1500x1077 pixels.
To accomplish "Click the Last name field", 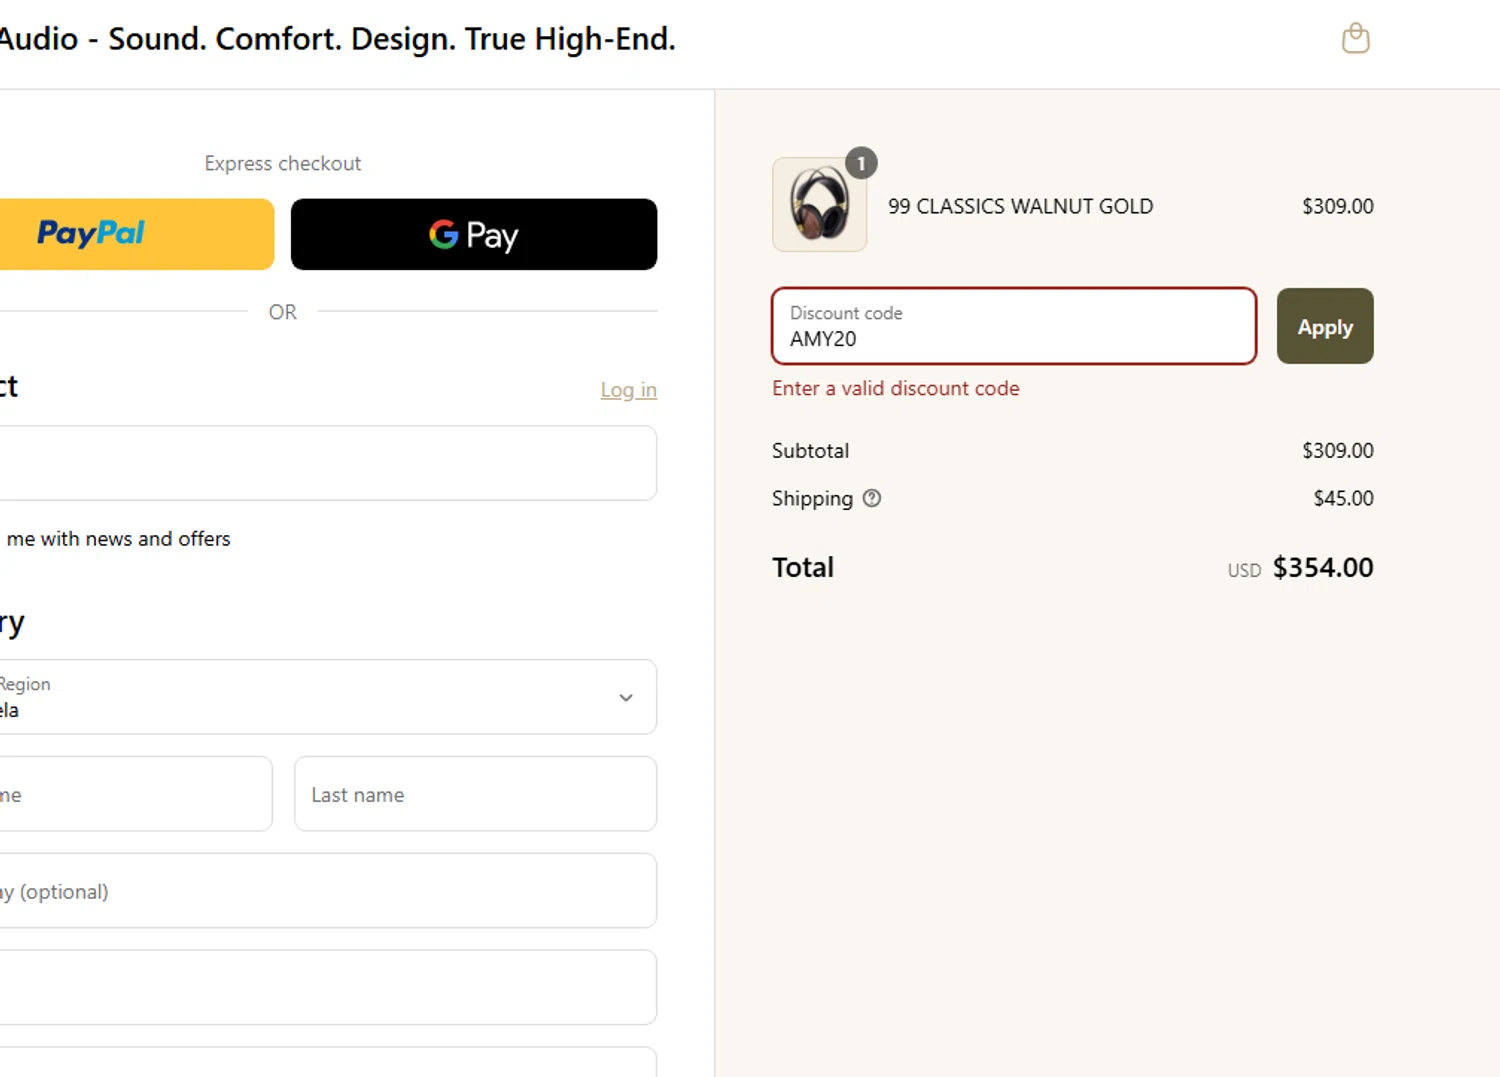I will (x=475, y=794).
